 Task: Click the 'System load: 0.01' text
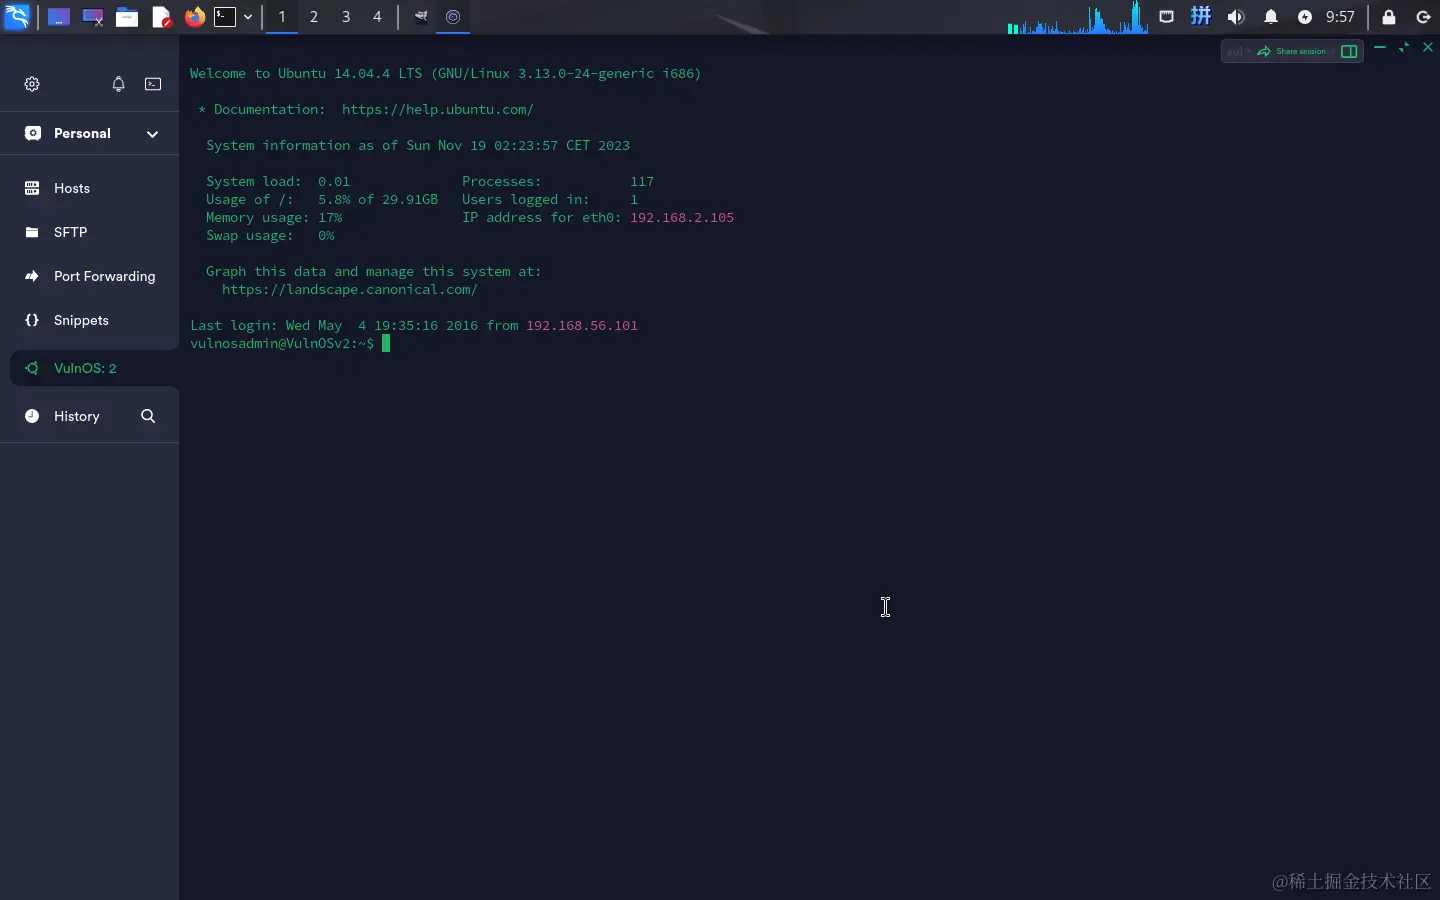point(278,182)
